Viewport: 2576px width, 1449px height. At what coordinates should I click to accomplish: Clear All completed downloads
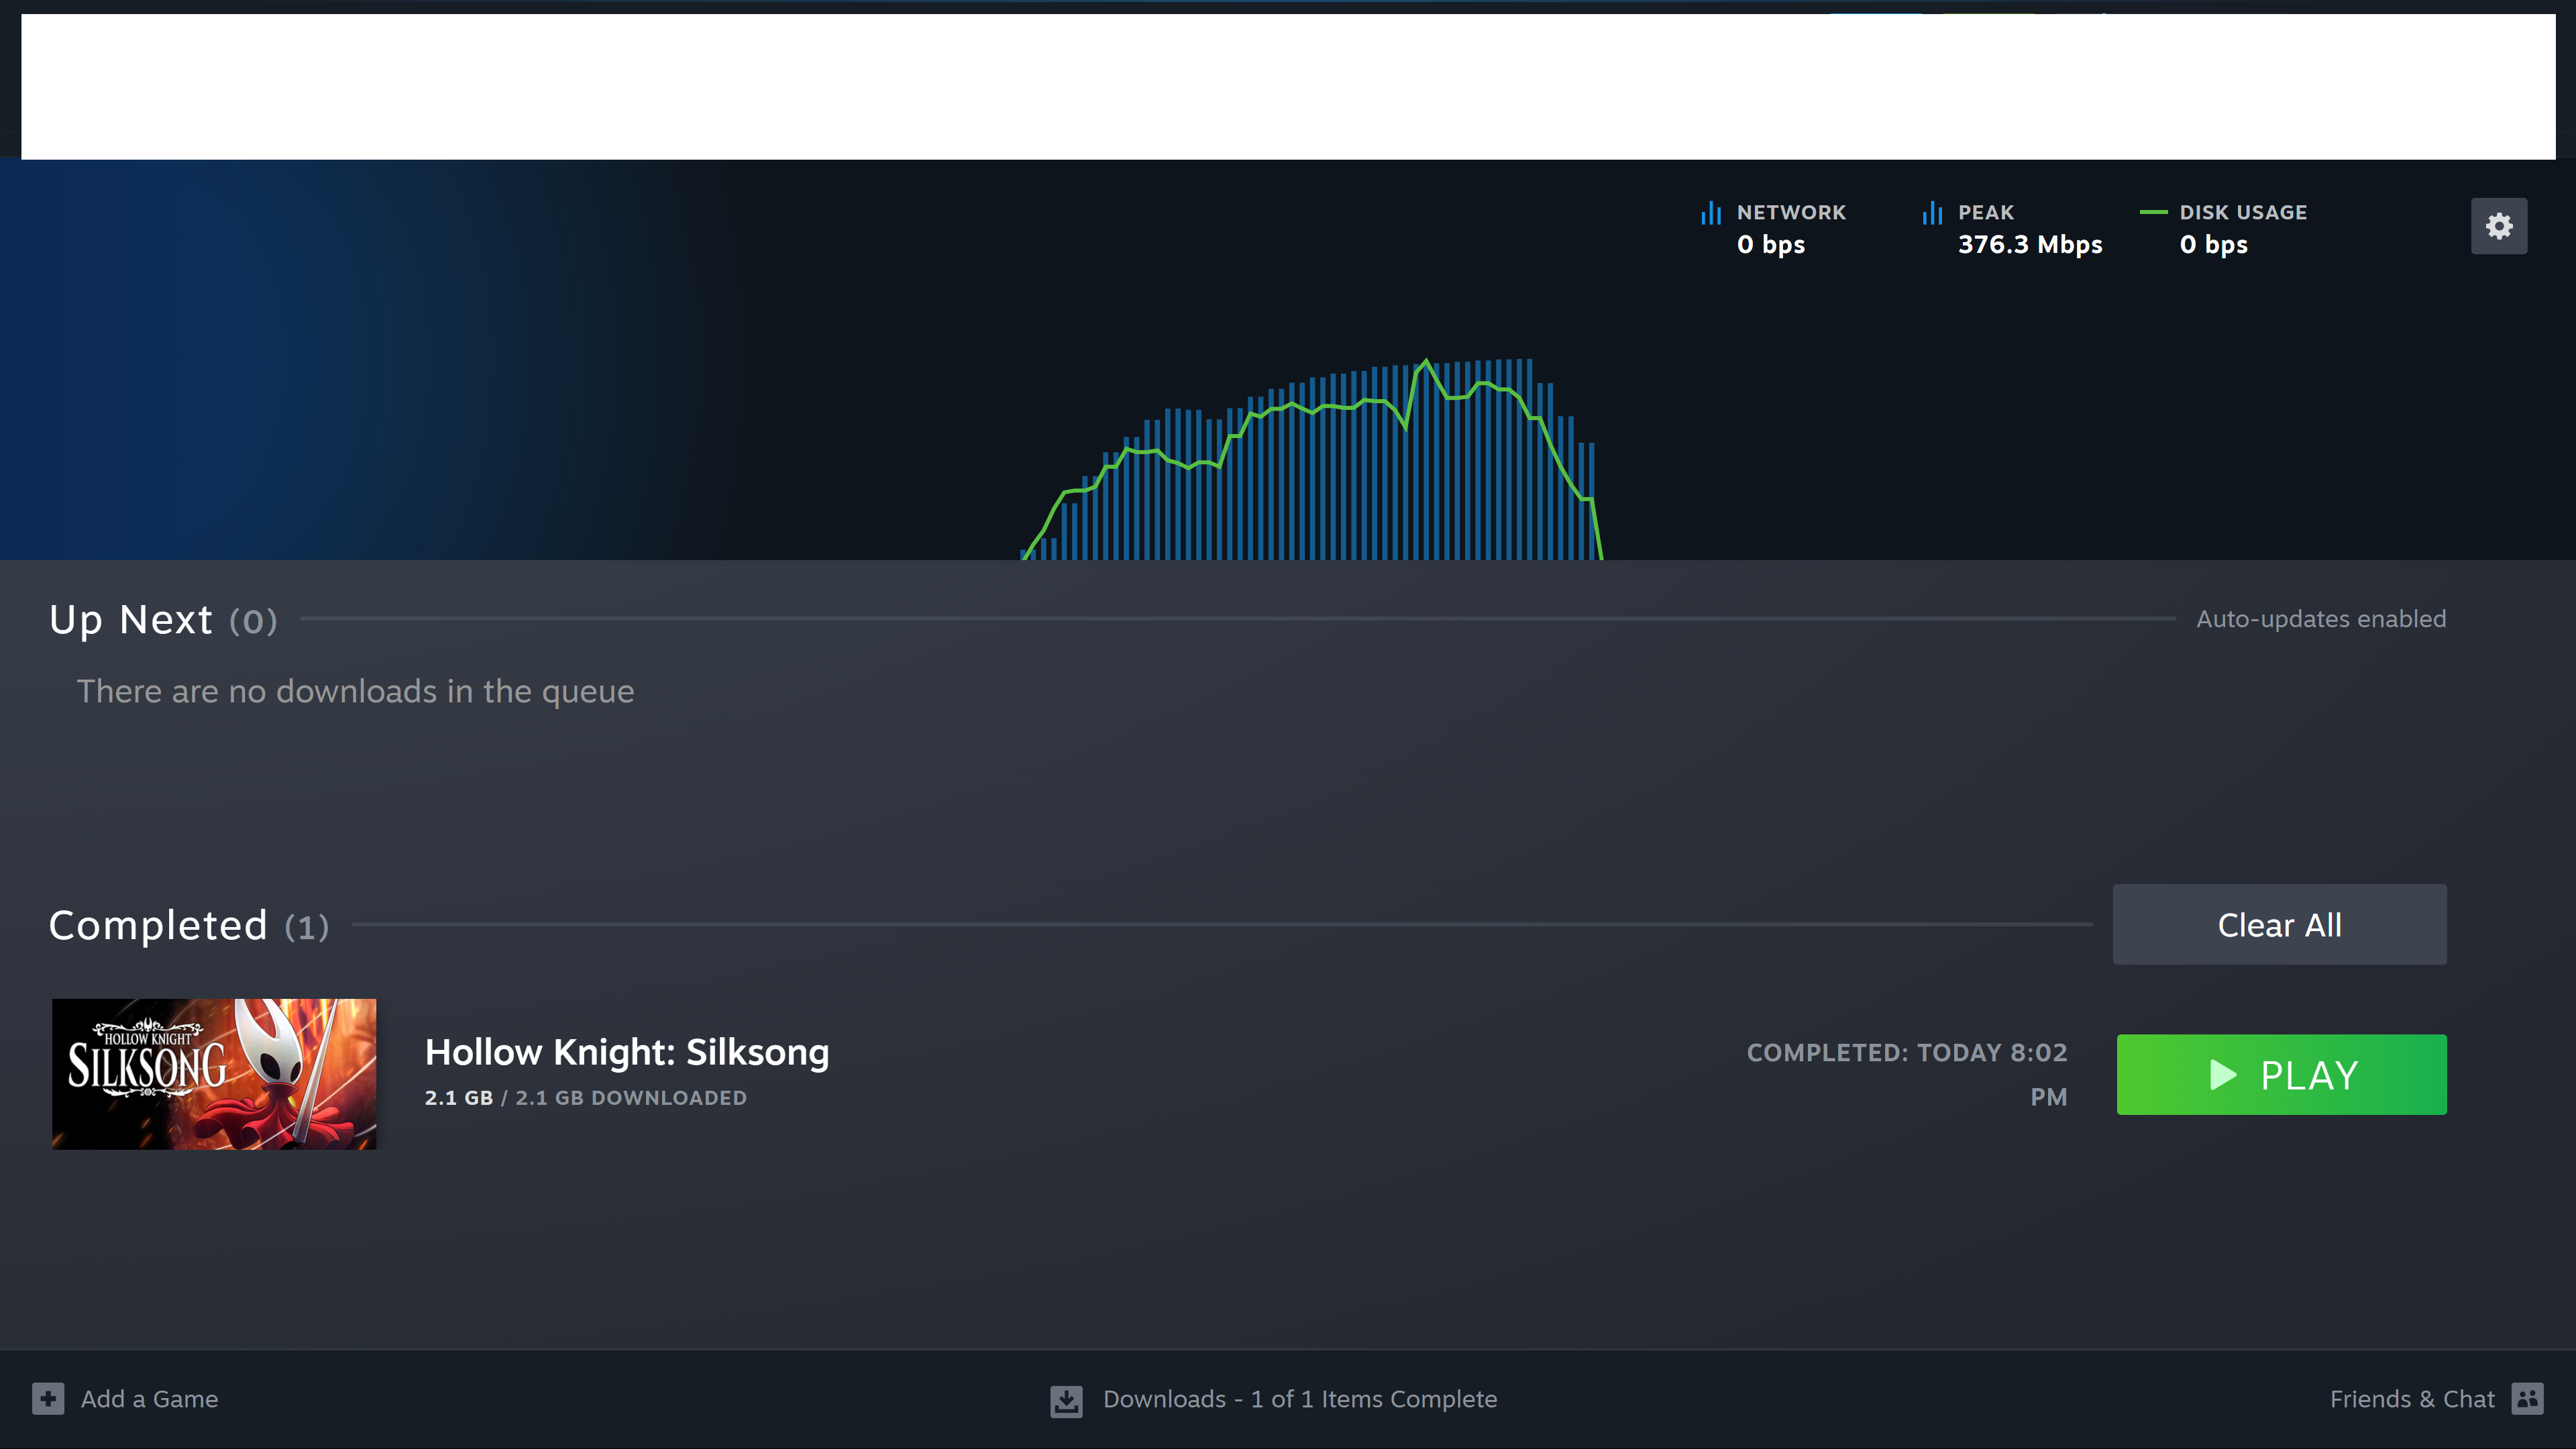[x=2279, y=924]
